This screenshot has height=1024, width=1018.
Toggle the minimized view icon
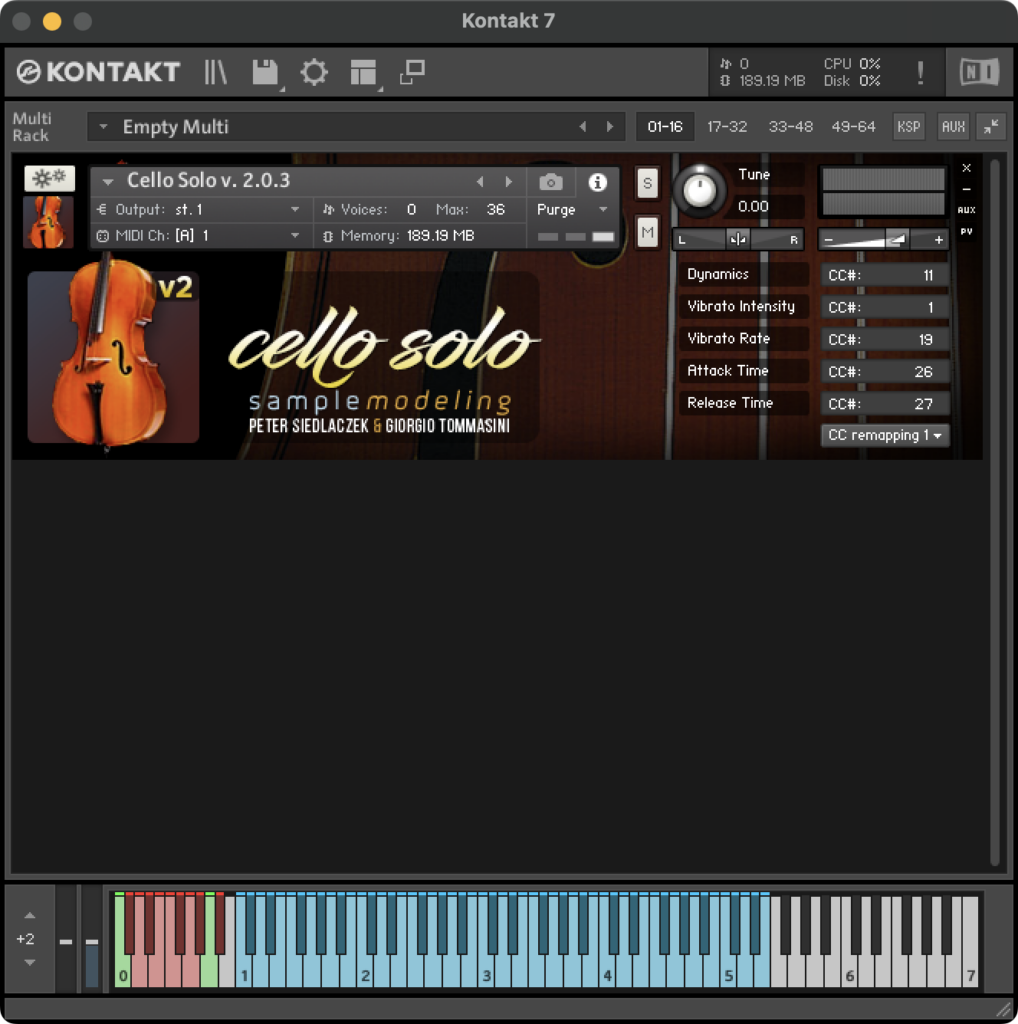coord(412,72)
